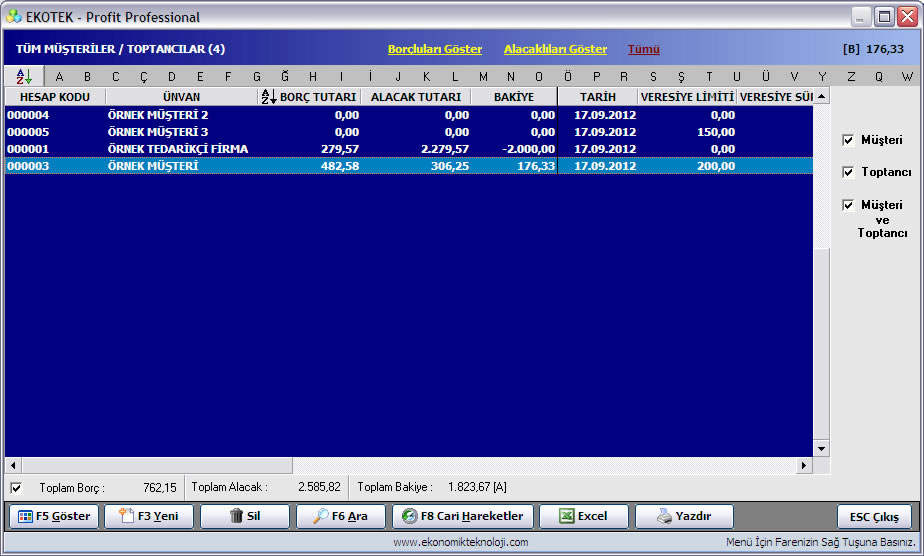Toggle Müşteri ve Toptancı checkbox
Viewport: 924px width, 556px height.
coord(848,205)
